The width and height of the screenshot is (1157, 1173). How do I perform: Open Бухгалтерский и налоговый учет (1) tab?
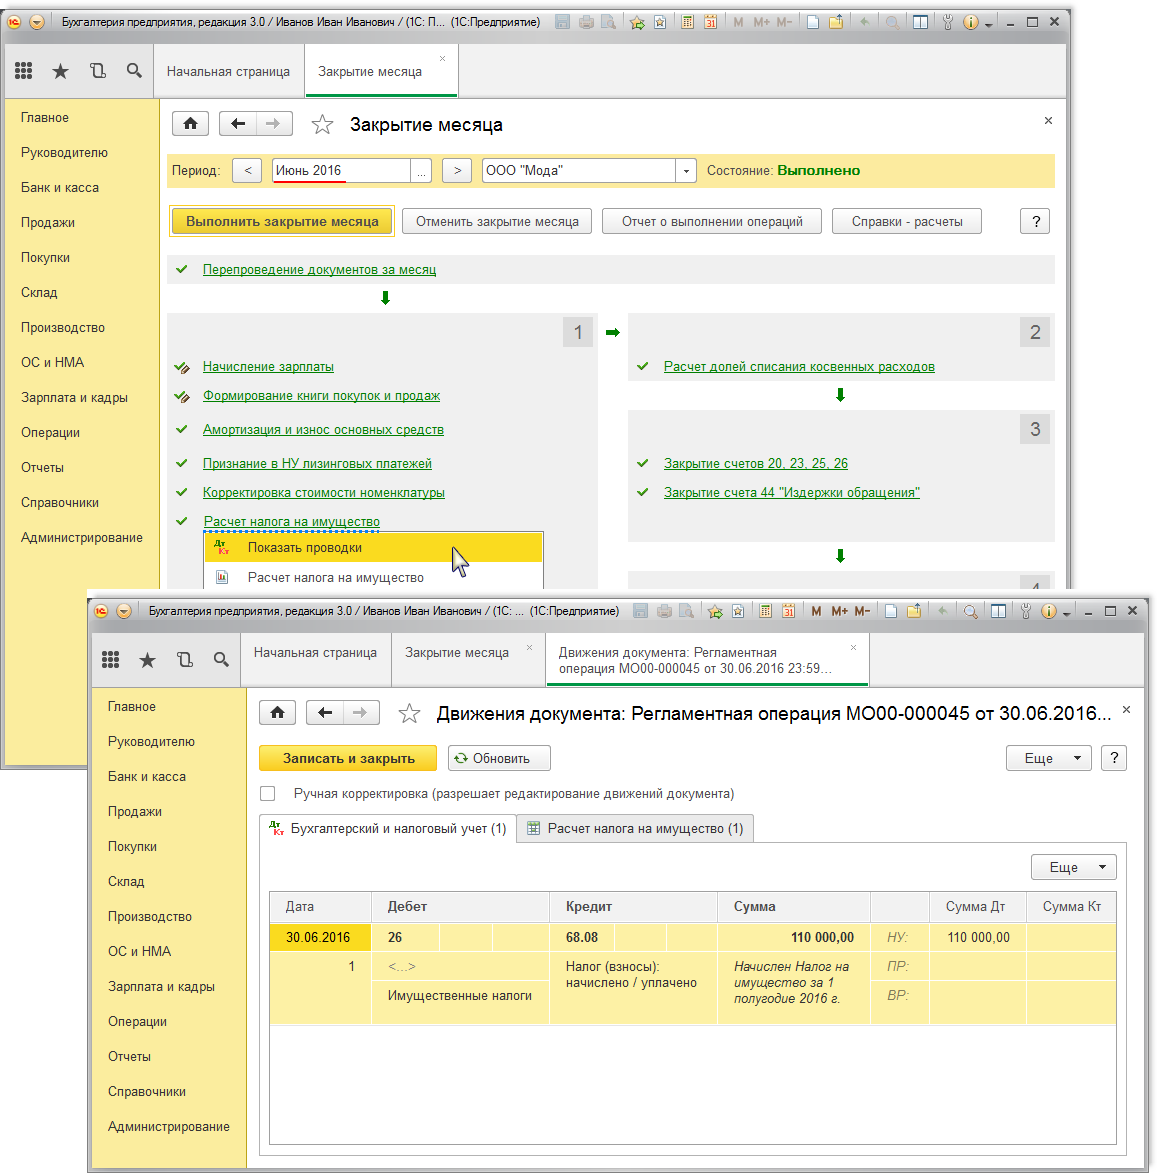388,828
